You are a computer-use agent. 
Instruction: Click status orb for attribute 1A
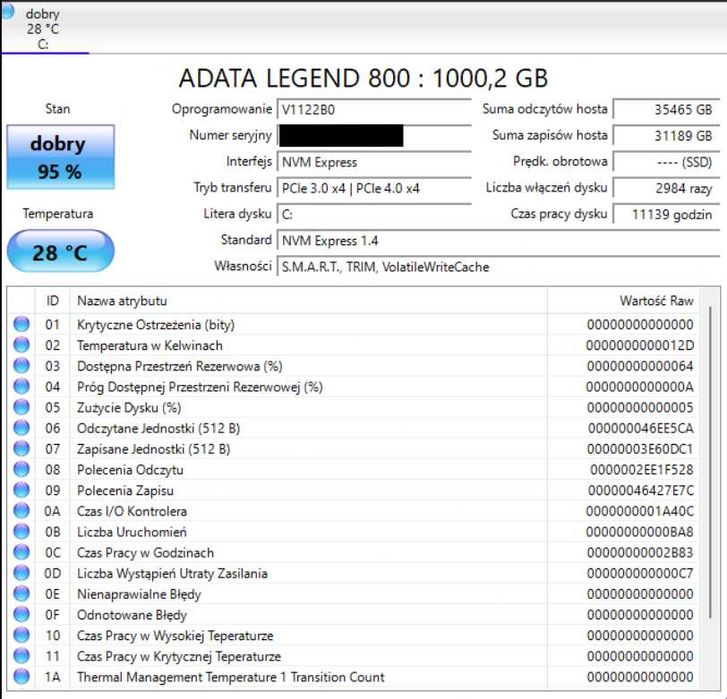(21, 677)
